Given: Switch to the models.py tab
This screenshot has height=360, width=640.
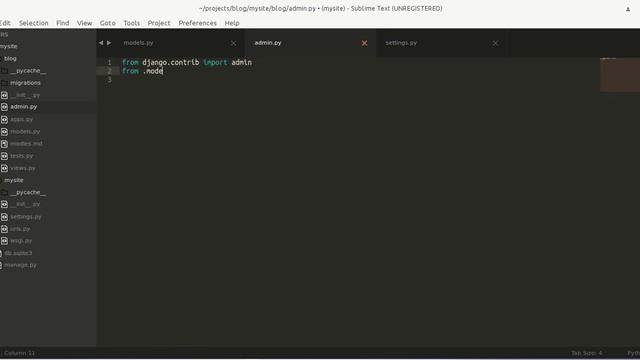Looking at the screenshot, I should point(138,43).
